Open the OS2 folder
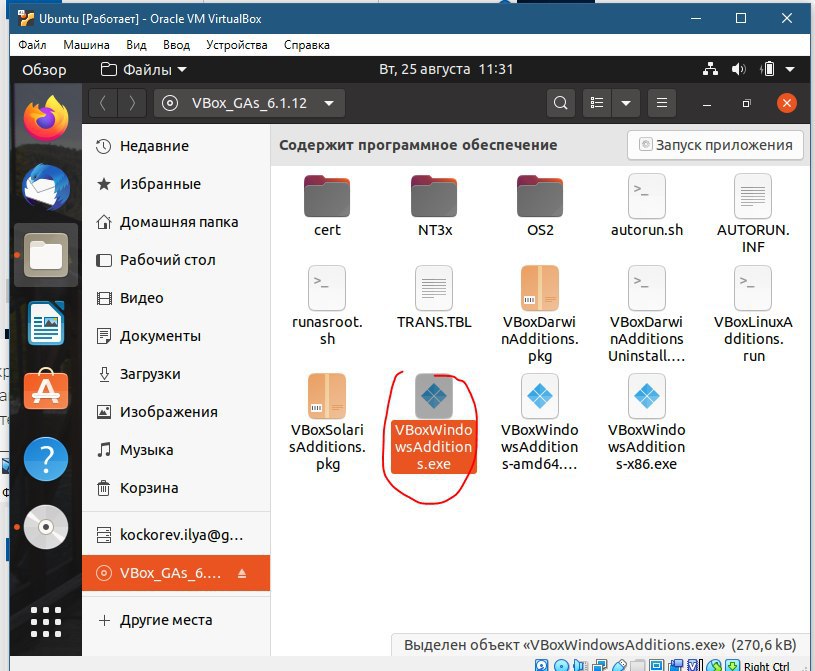This screenshot has height=671, width=815. pyautogui.click(x=540, y=206)
